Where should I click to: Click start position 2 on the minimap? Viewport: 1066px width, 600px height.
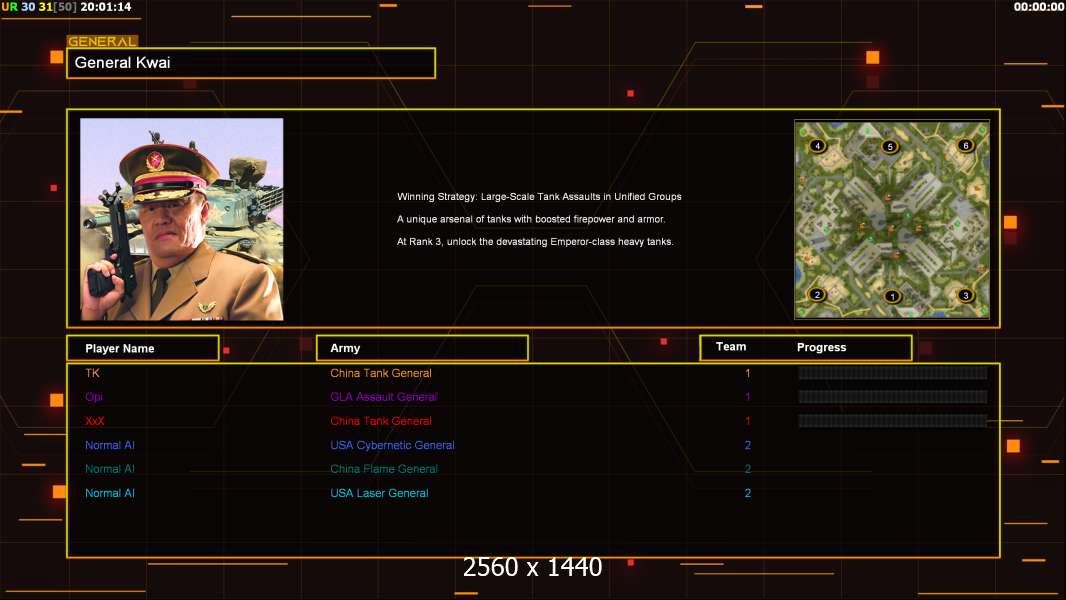click(817, 294)
